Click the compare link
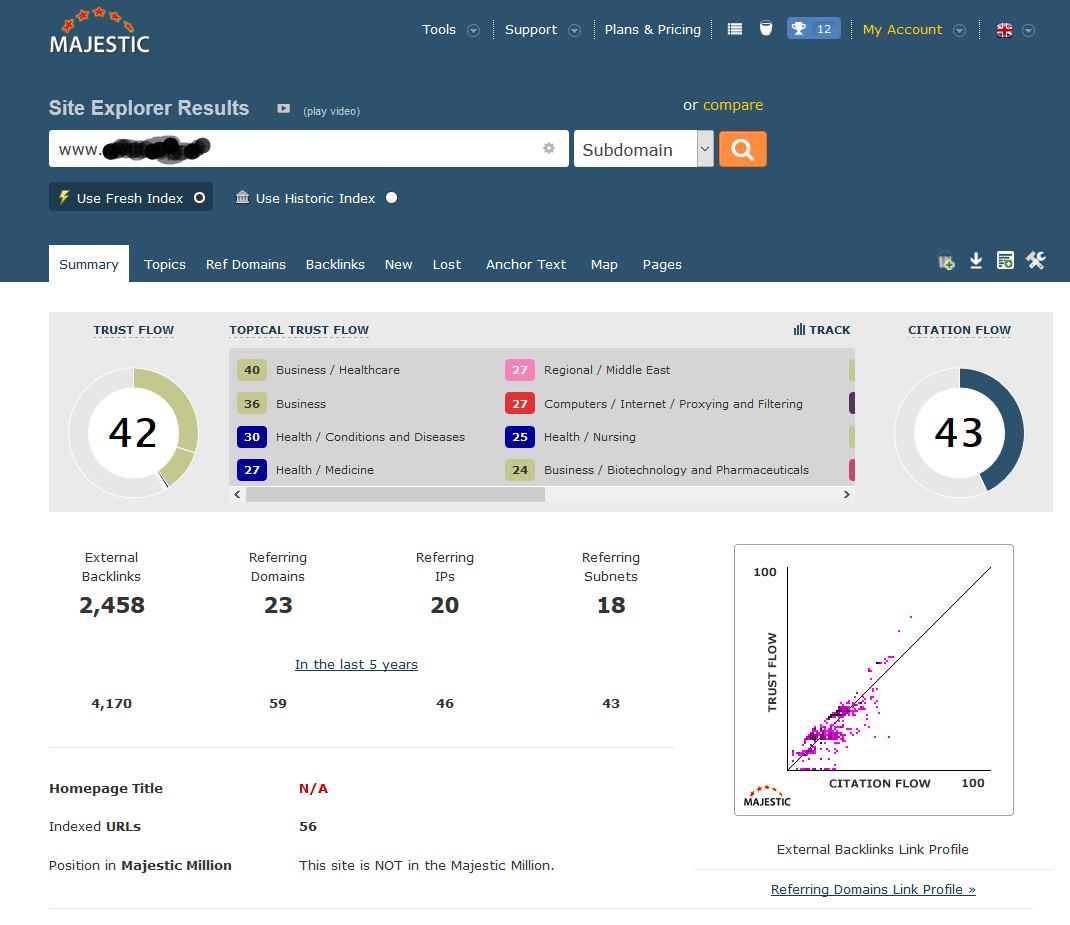 click(733, 105)
